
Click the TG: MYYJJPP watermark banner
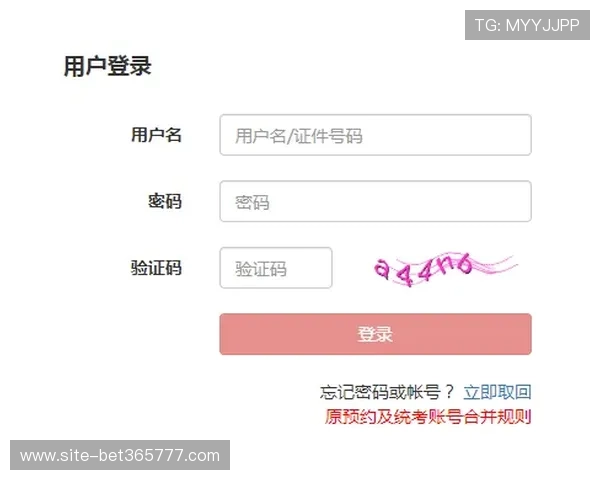tap(527, 25)
